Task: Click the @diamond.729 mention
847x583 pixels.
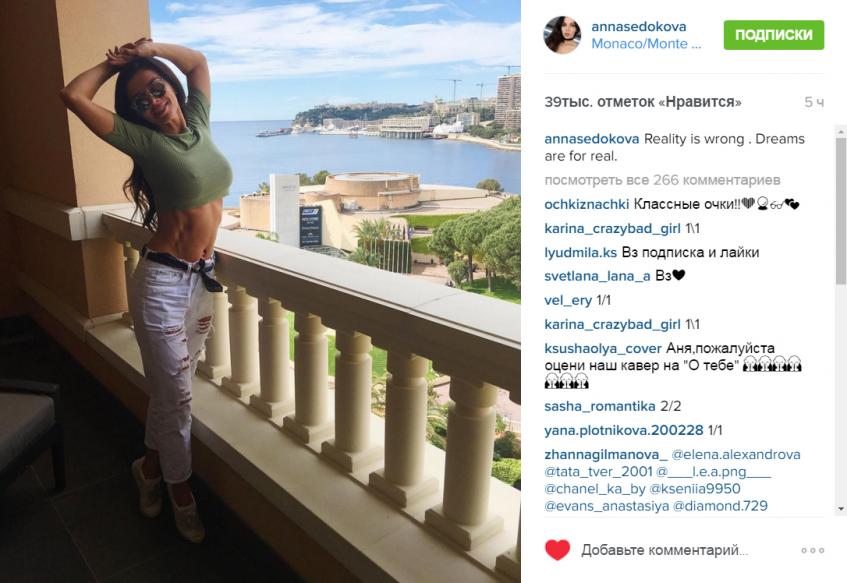Action: point(720,506)
